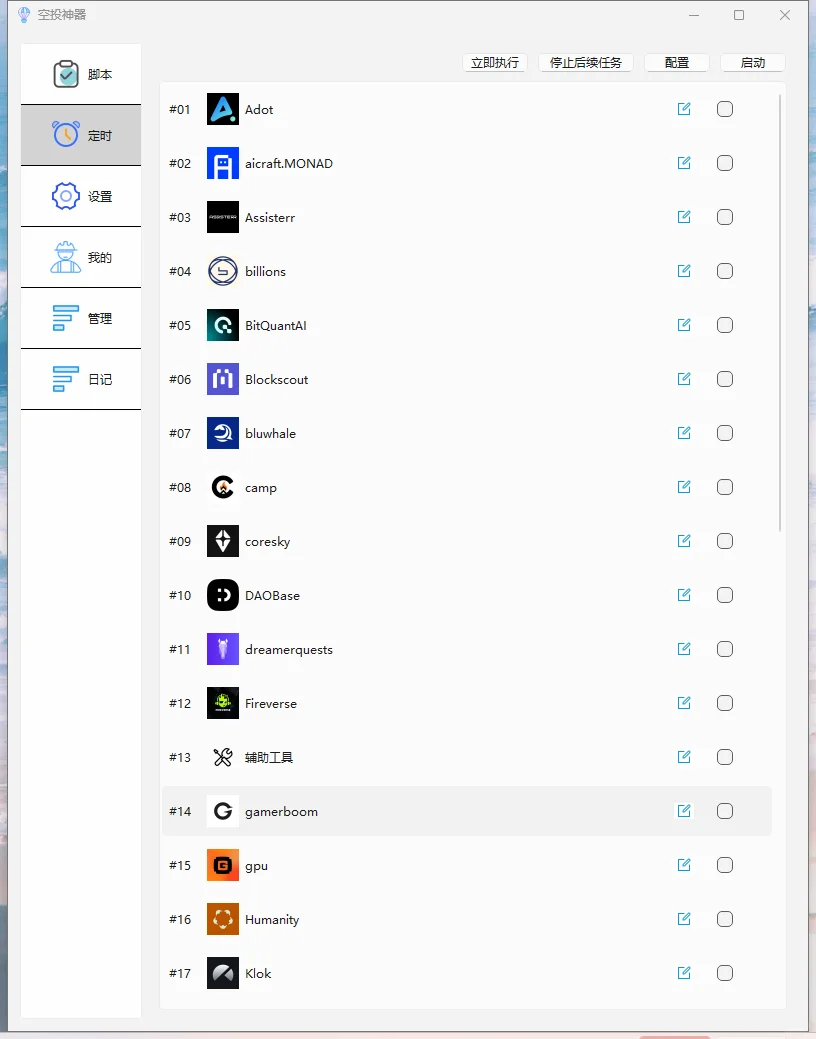
Task: Open the 日记 log tab
Action: coord(81,379)
